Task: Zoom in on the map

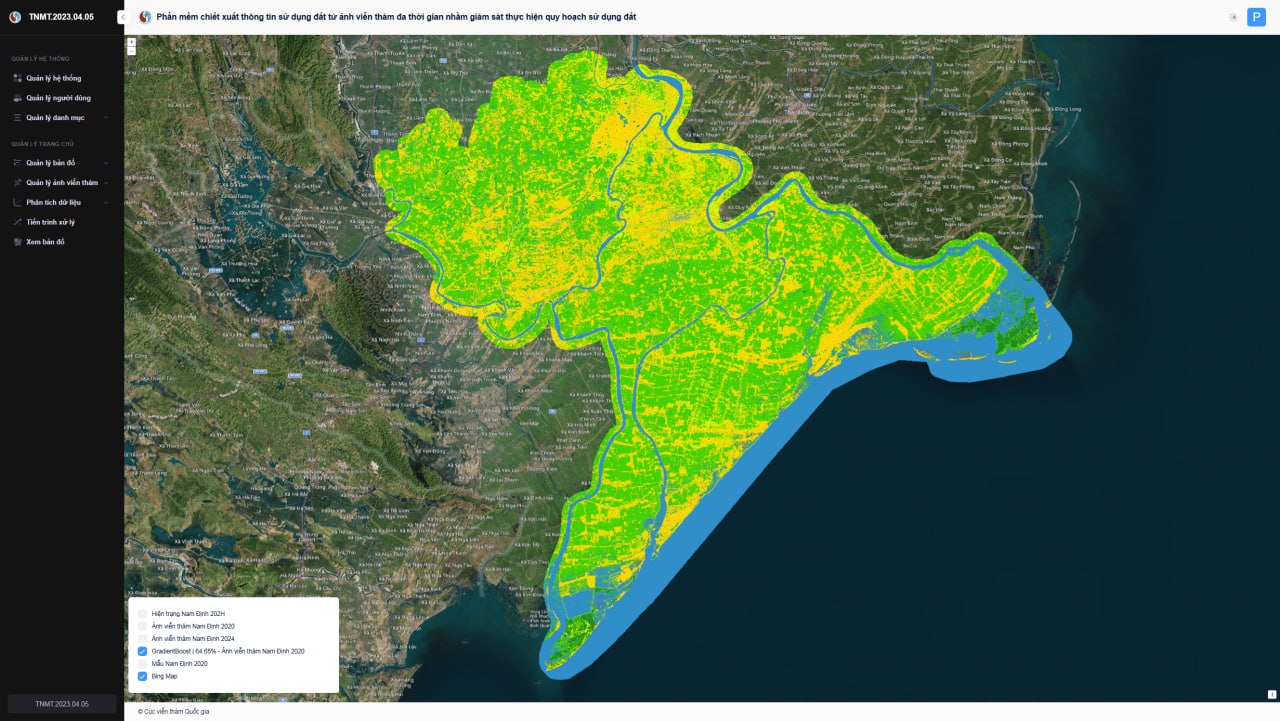Action: [131, 42]
